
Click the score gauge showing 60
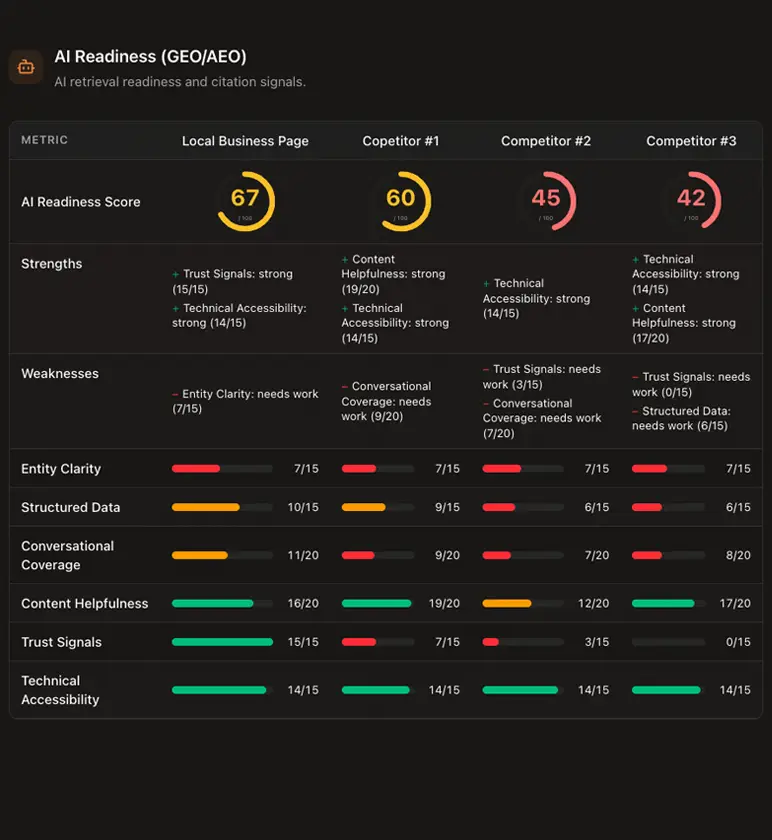point(401,201)
